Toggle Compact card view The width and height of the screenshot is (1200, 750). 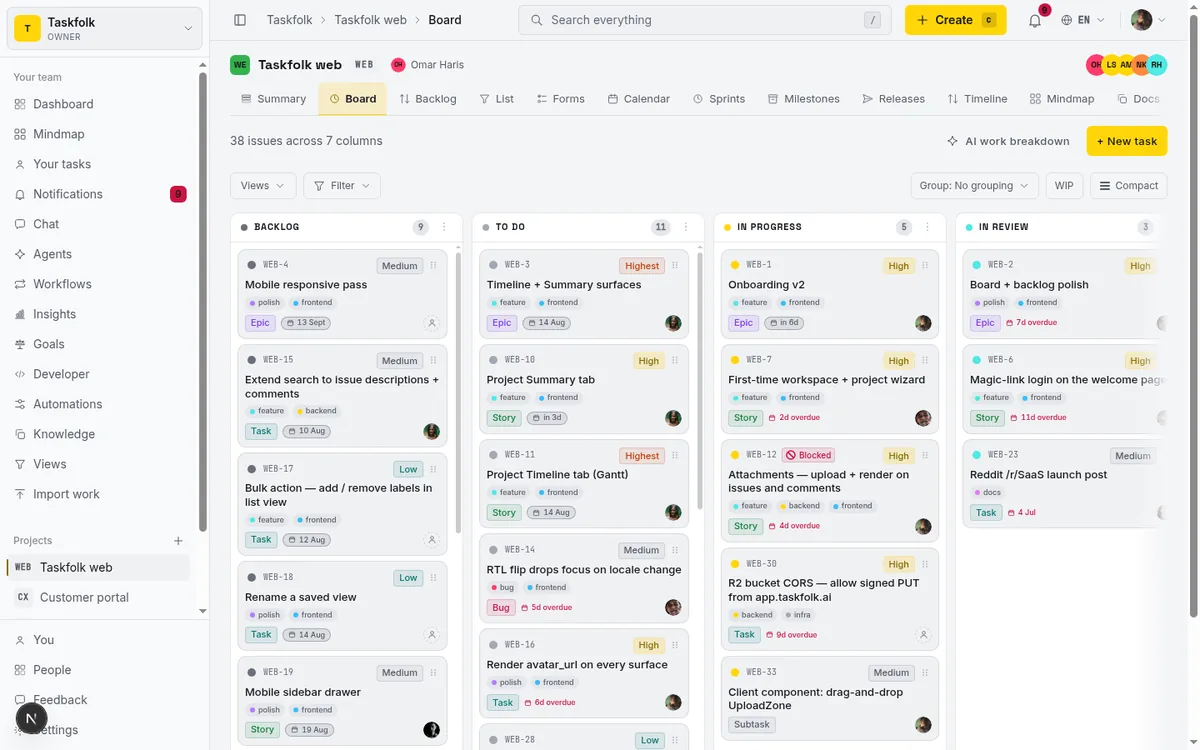pyautogui.click(x=1129, y=186)
